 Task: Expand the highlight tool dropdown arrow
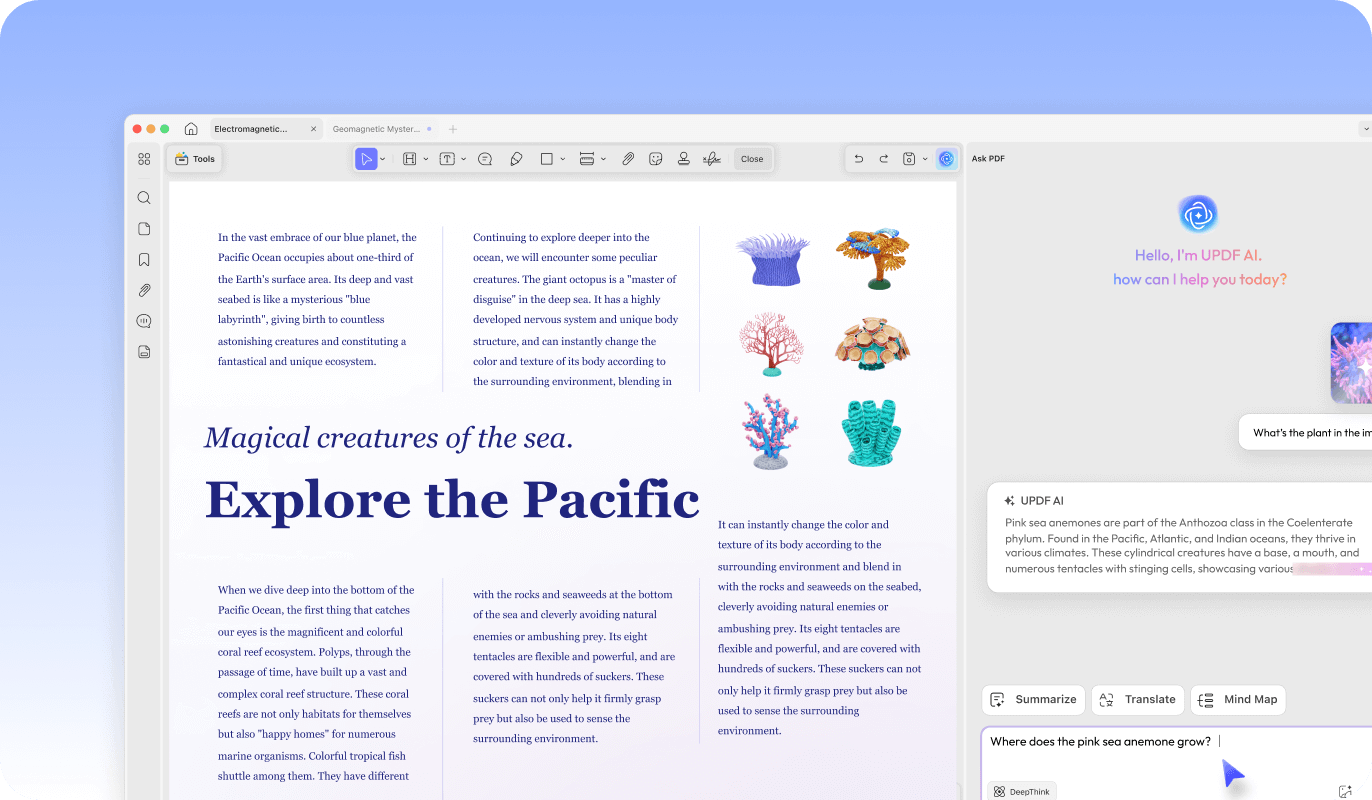(426, 159)
